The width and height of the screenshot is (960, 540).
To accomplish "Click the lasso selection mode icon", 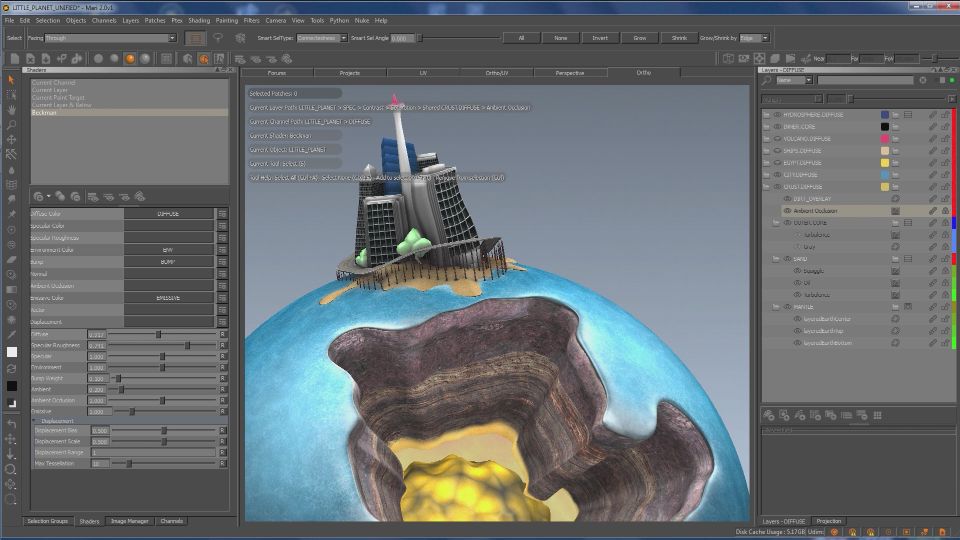I will (218, 38).
